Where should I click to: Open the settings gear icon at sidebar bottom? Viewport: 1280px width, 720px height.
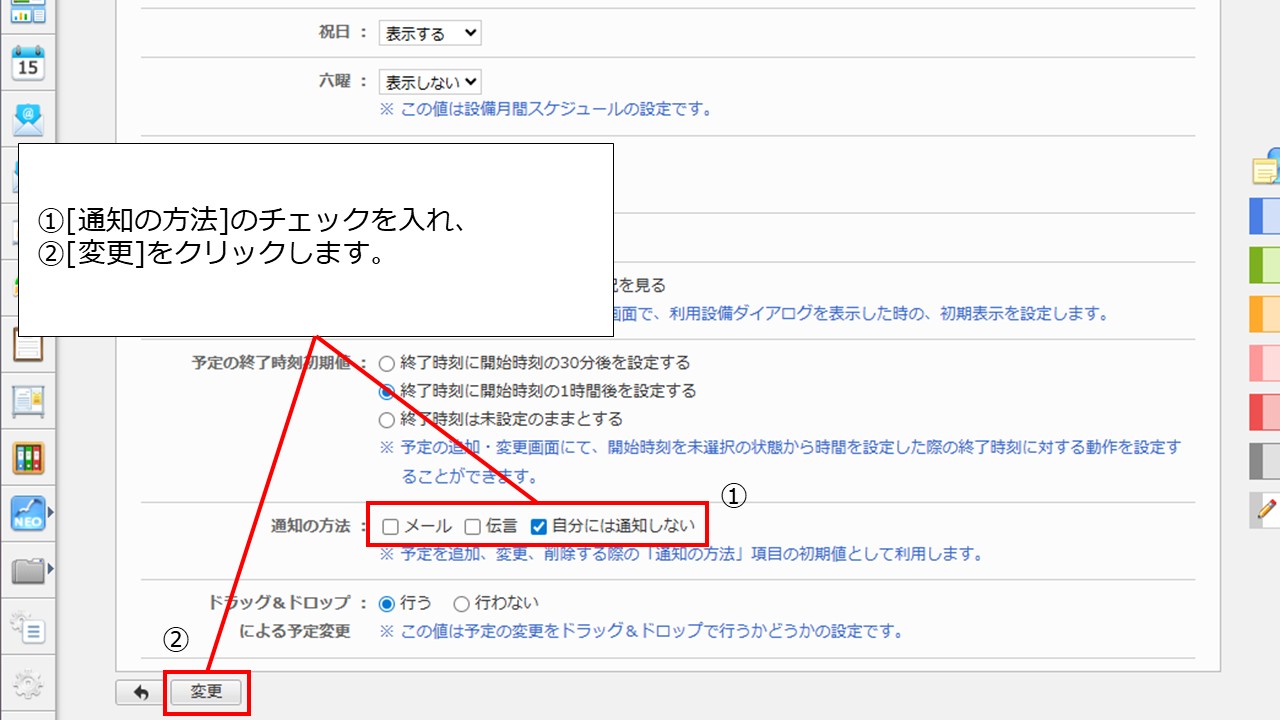(x=28, y=687)
